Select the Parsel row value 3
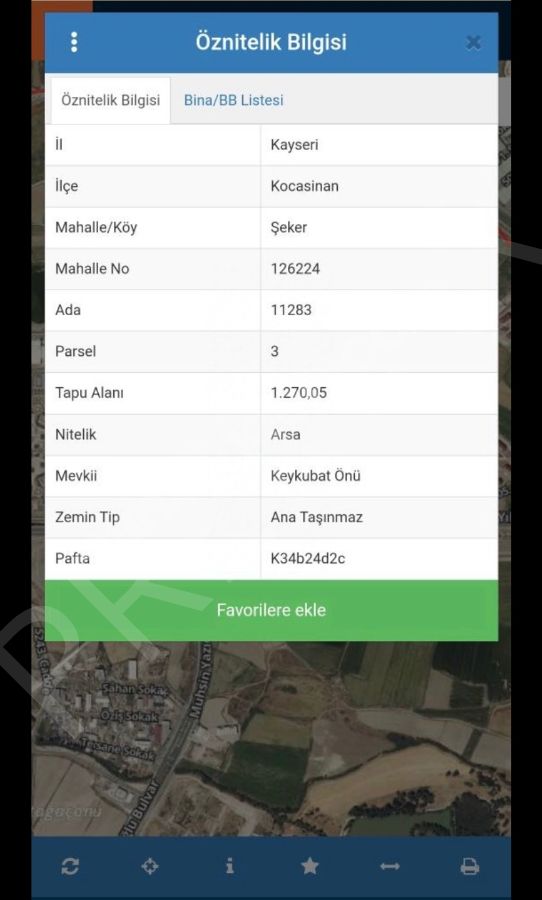This screenshot has width=542, height=900. point(274,351)
